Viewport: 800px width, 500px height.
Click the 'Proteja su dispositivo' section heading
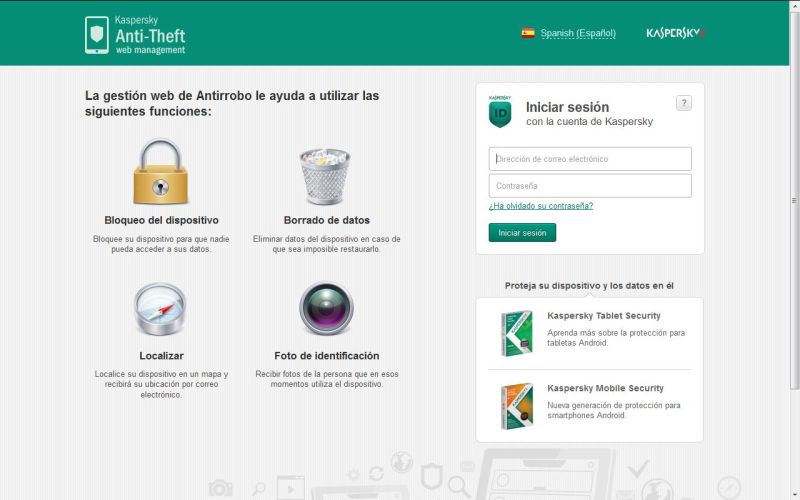(x=589, y=286)
